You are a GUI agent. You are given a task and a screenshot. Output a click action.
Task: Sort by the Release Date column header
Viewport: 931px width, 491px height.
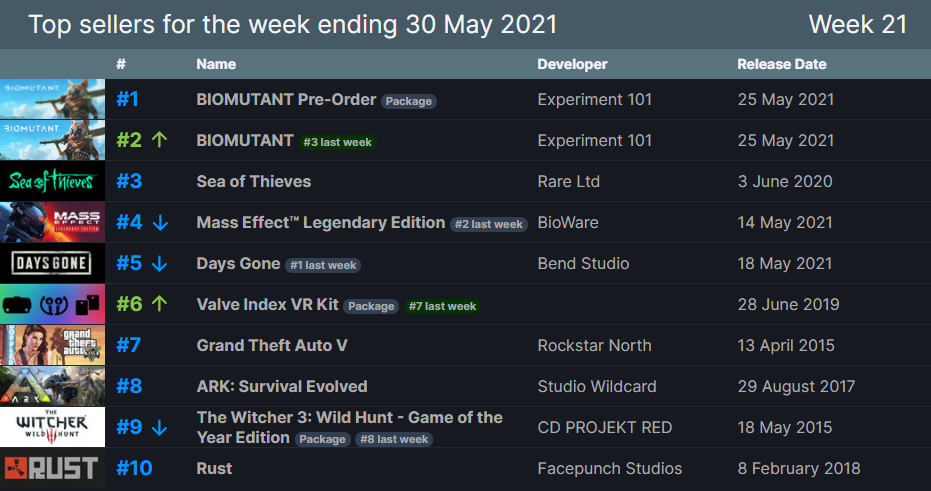(x=784, y=64)
